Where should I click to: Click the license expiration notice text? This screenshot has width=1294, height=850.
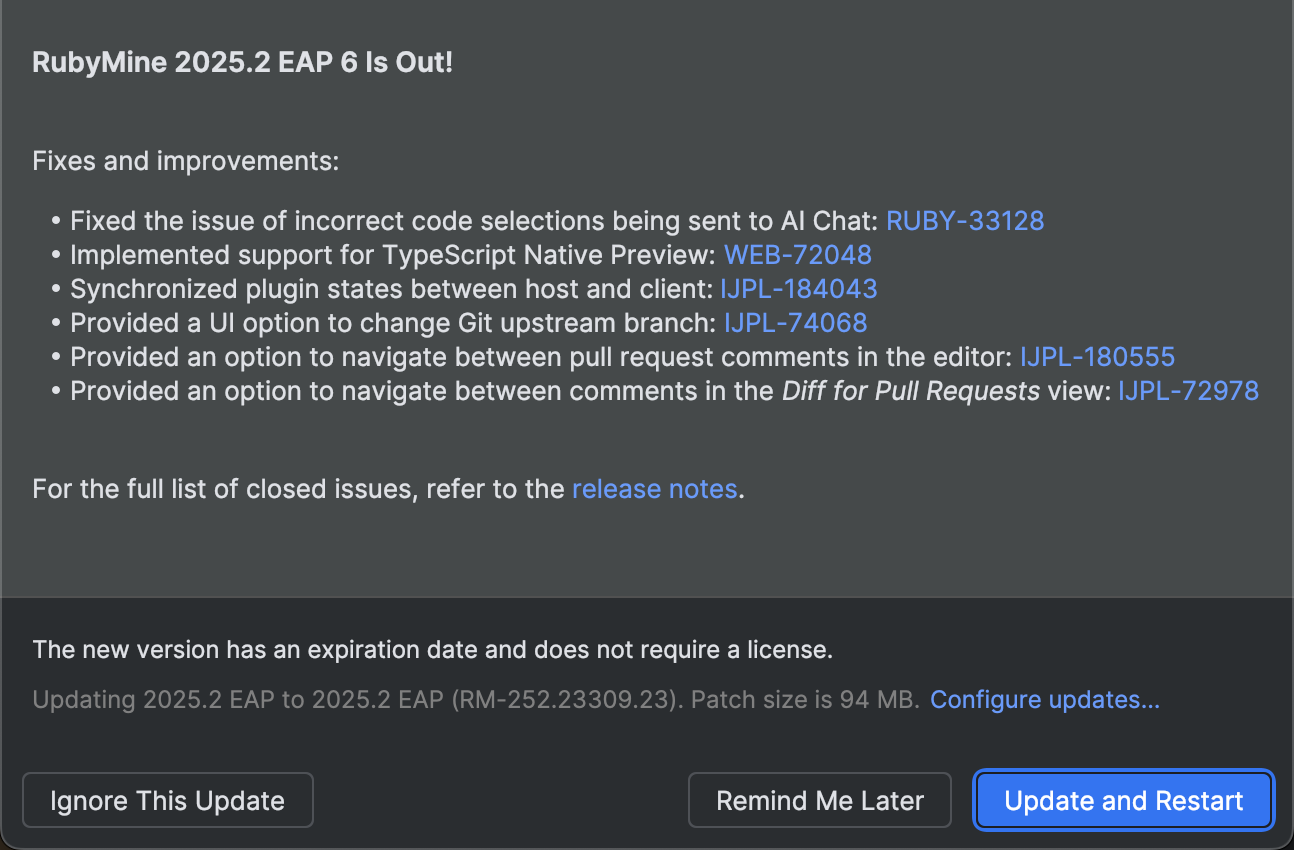pos(432,650)
